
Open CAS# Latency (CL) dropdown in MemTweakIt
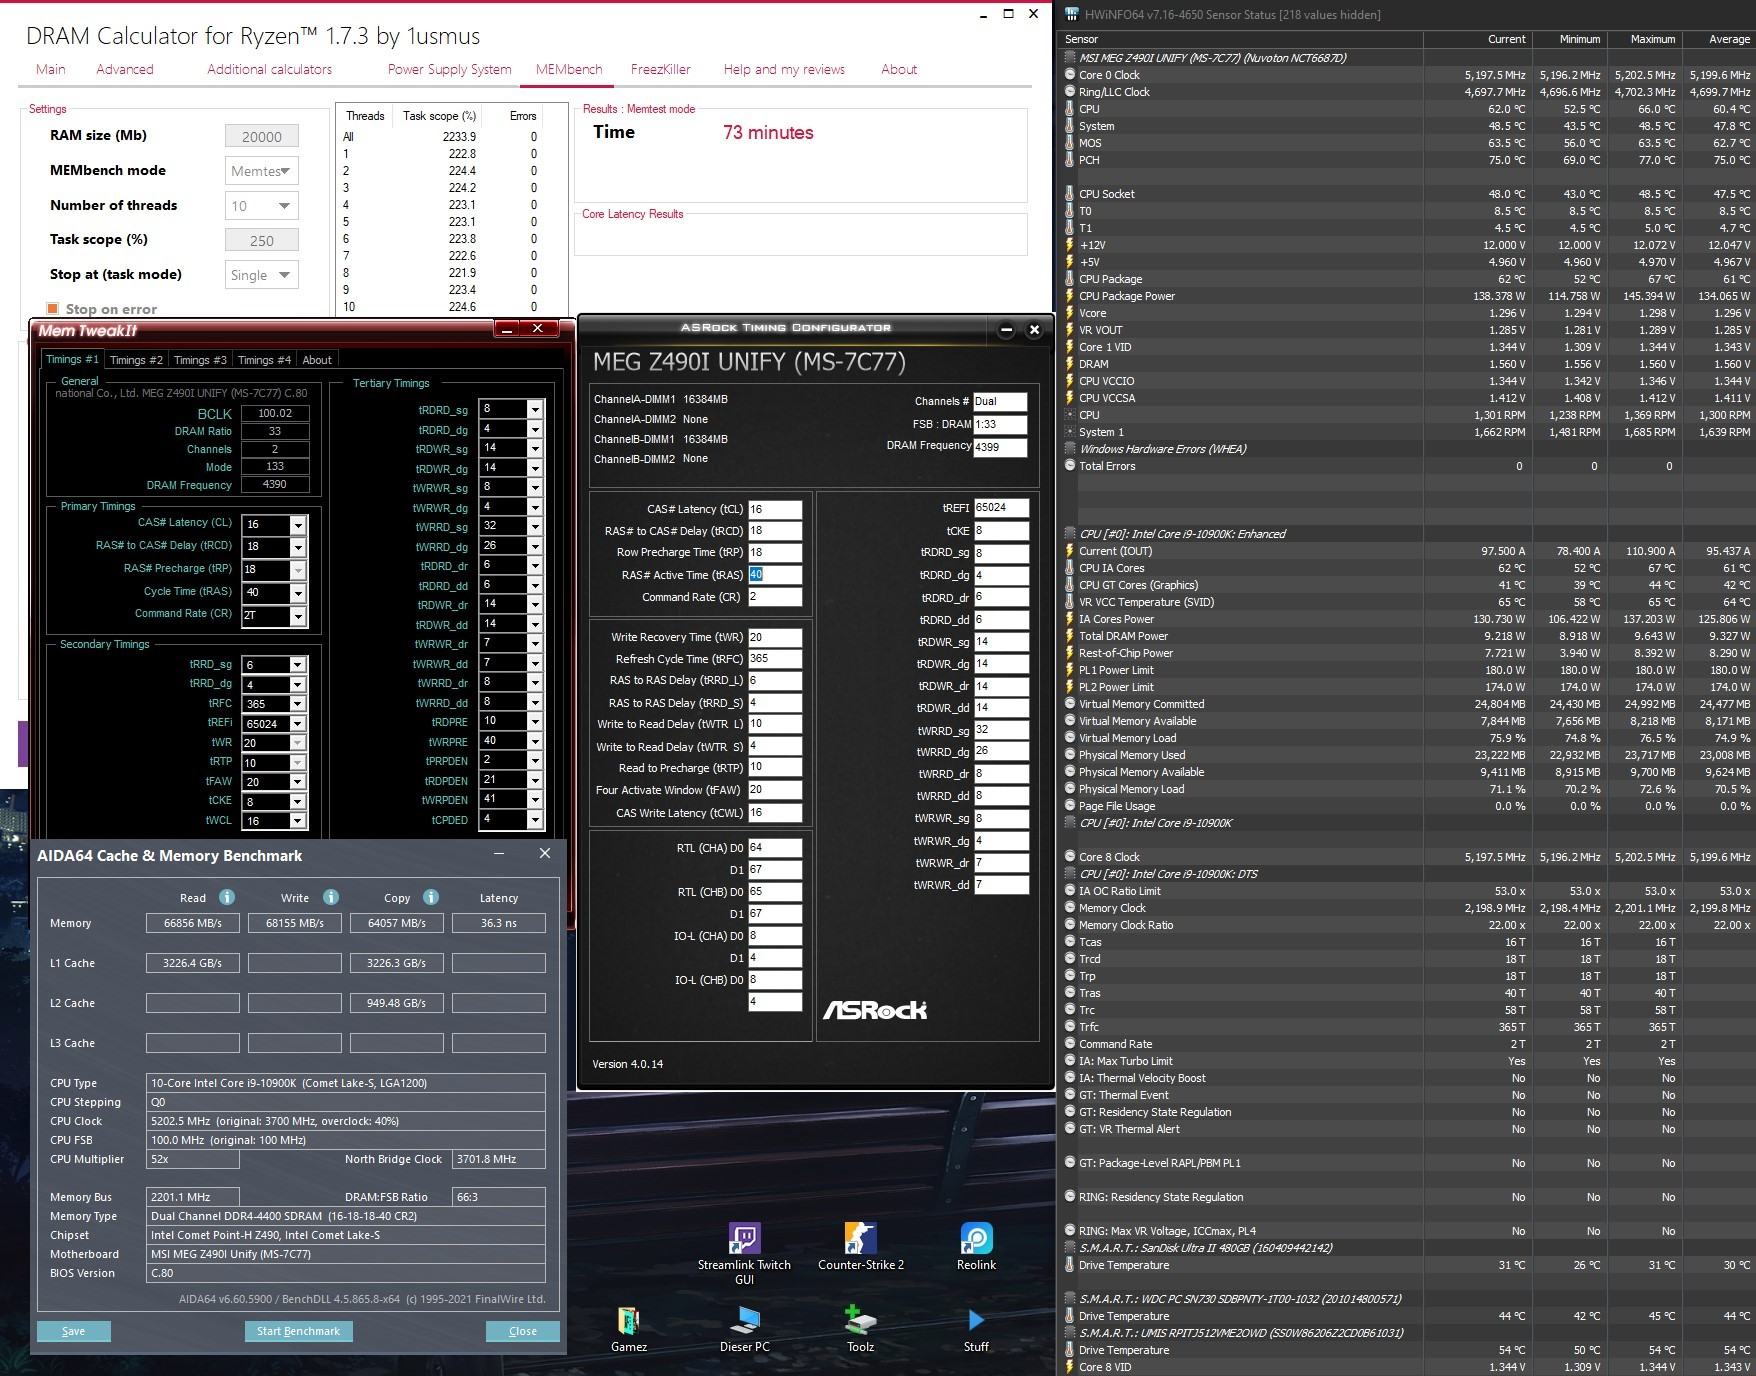coord(297,525)
